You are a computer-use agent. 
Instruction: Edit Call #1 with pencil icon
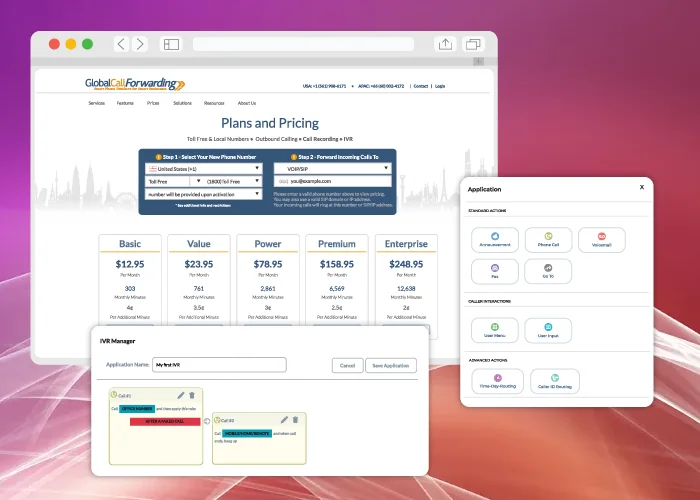click(180, 395)
